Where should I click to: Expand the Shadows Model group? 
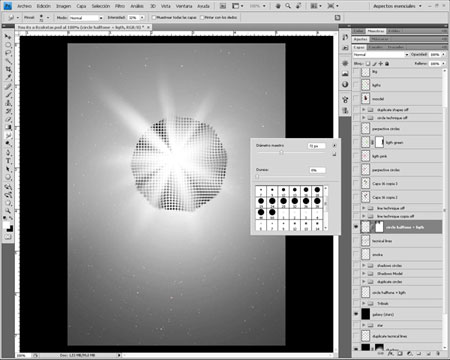point(364,273)
